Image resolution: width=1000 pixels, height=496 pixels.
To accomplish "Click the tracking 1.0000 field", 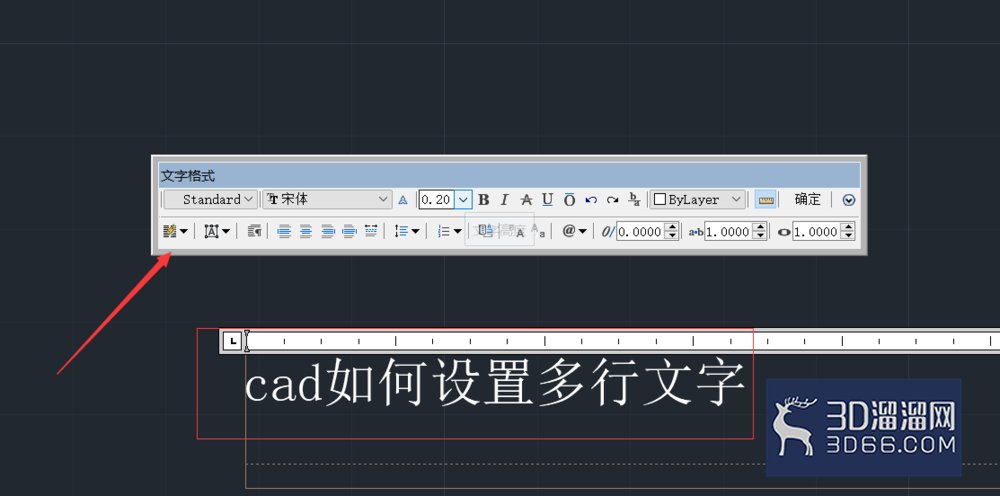I will (x=728, y=232).
